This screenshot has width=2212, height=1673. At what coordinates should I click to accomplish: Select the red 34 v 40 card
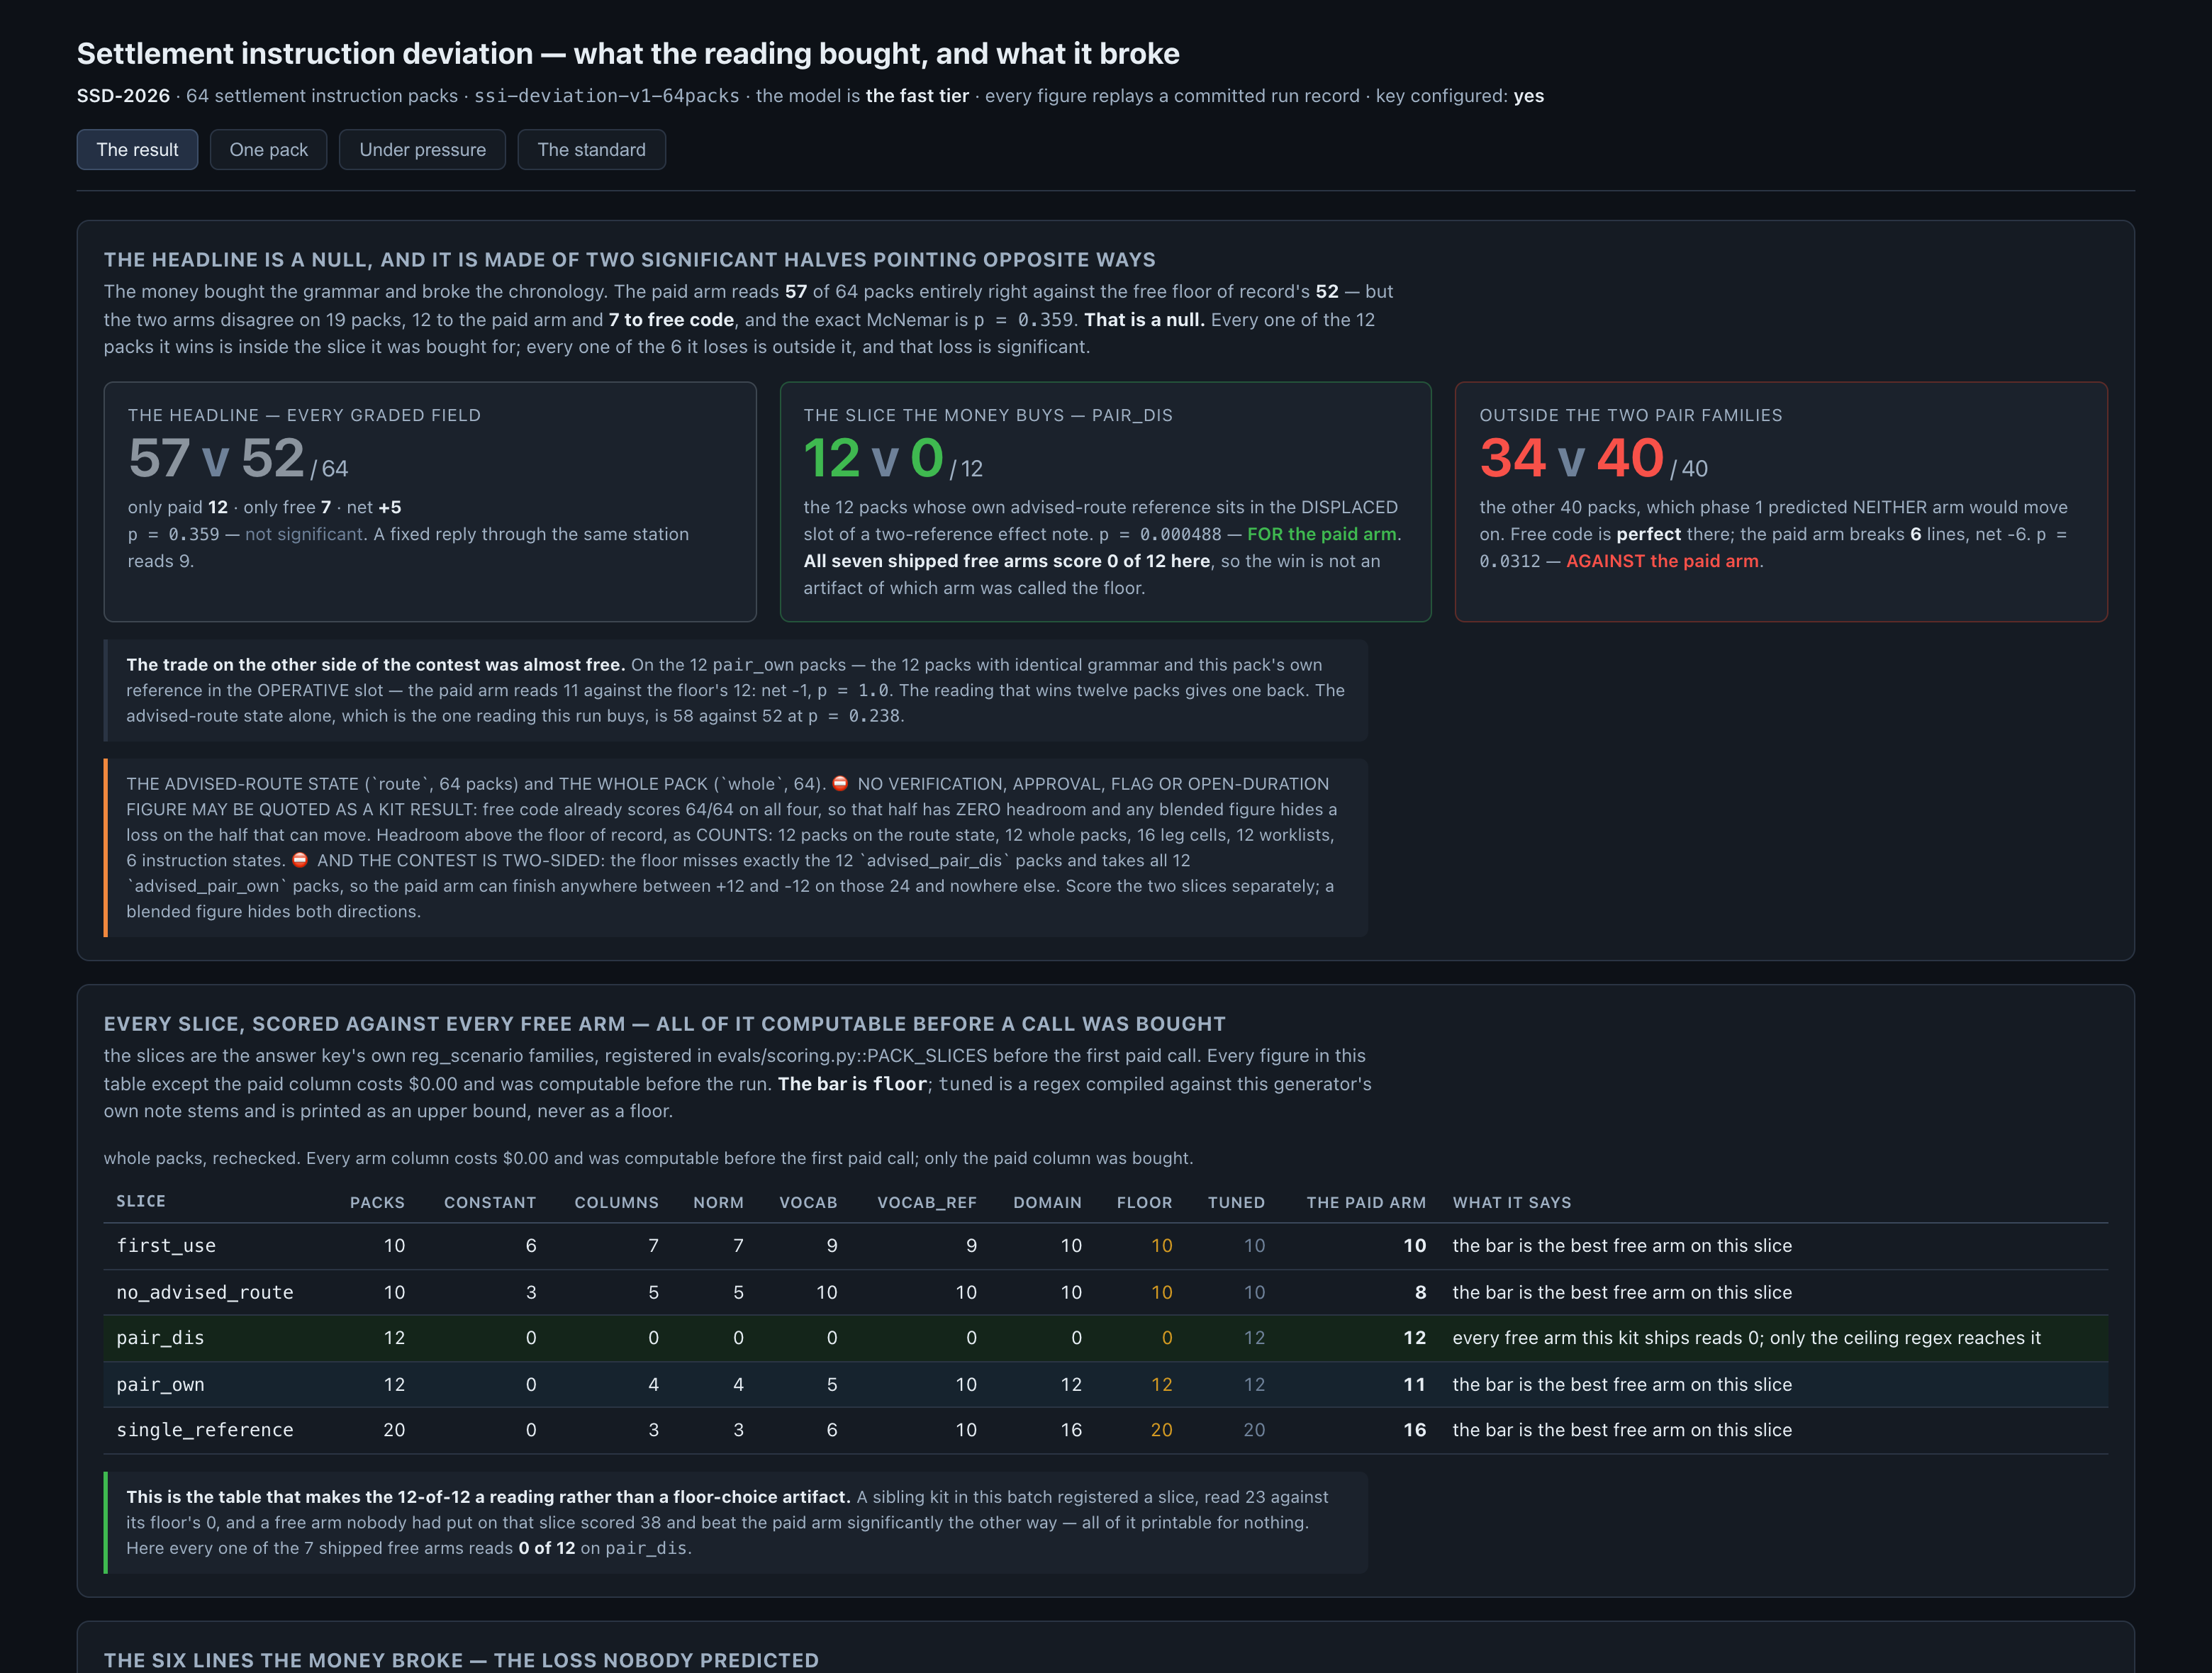coord(1781,502)
